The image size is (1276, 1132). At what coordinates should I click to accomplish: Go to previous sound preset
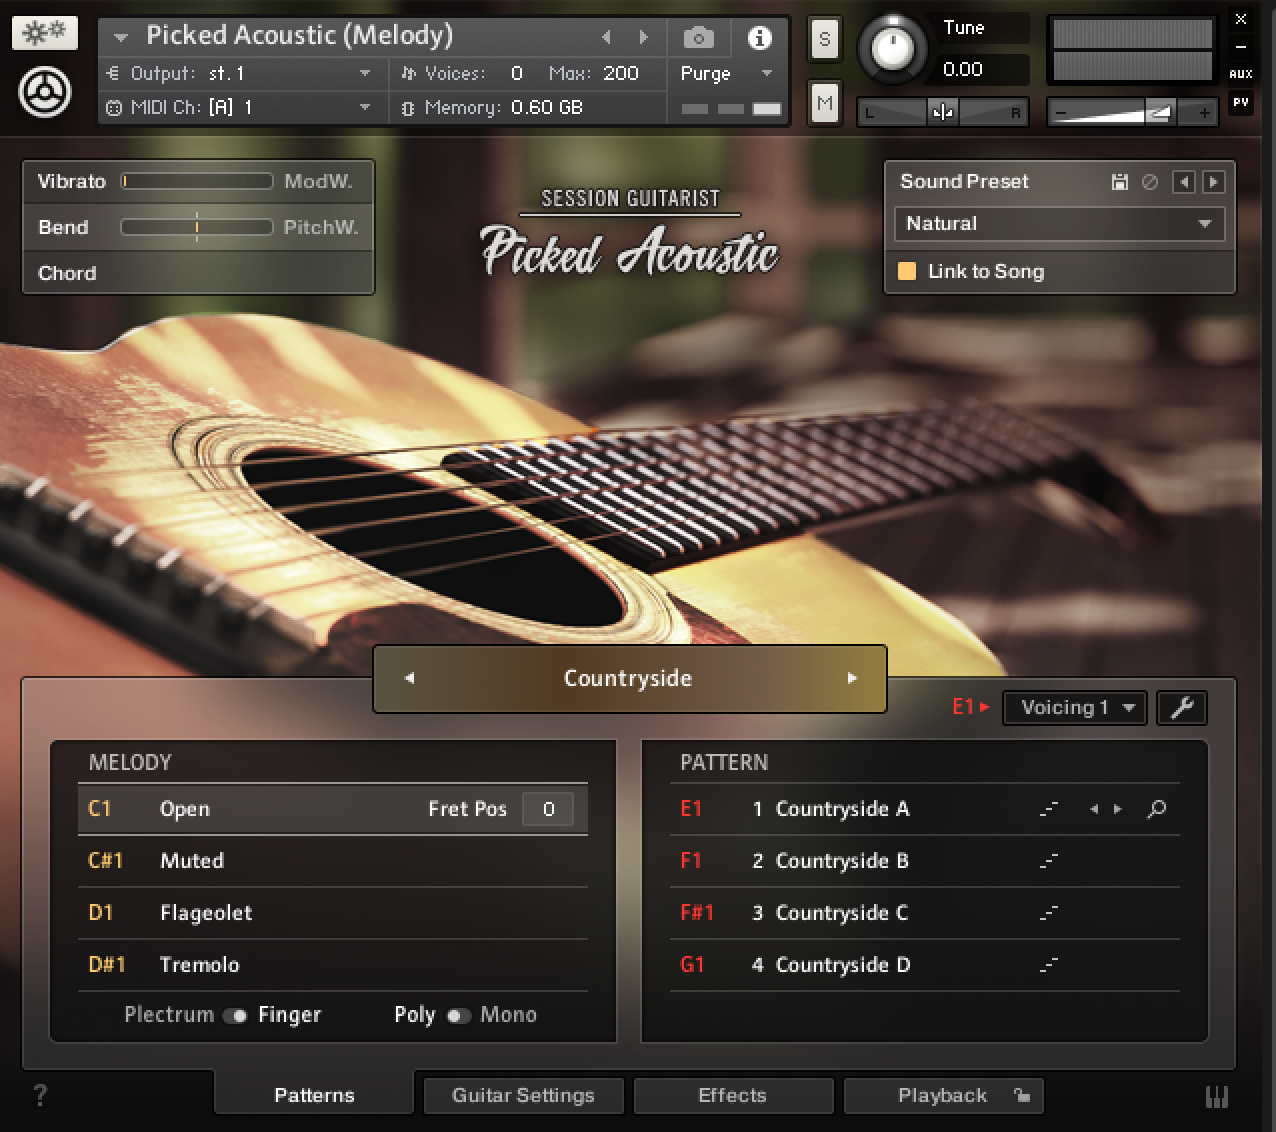click(1184, 182)
